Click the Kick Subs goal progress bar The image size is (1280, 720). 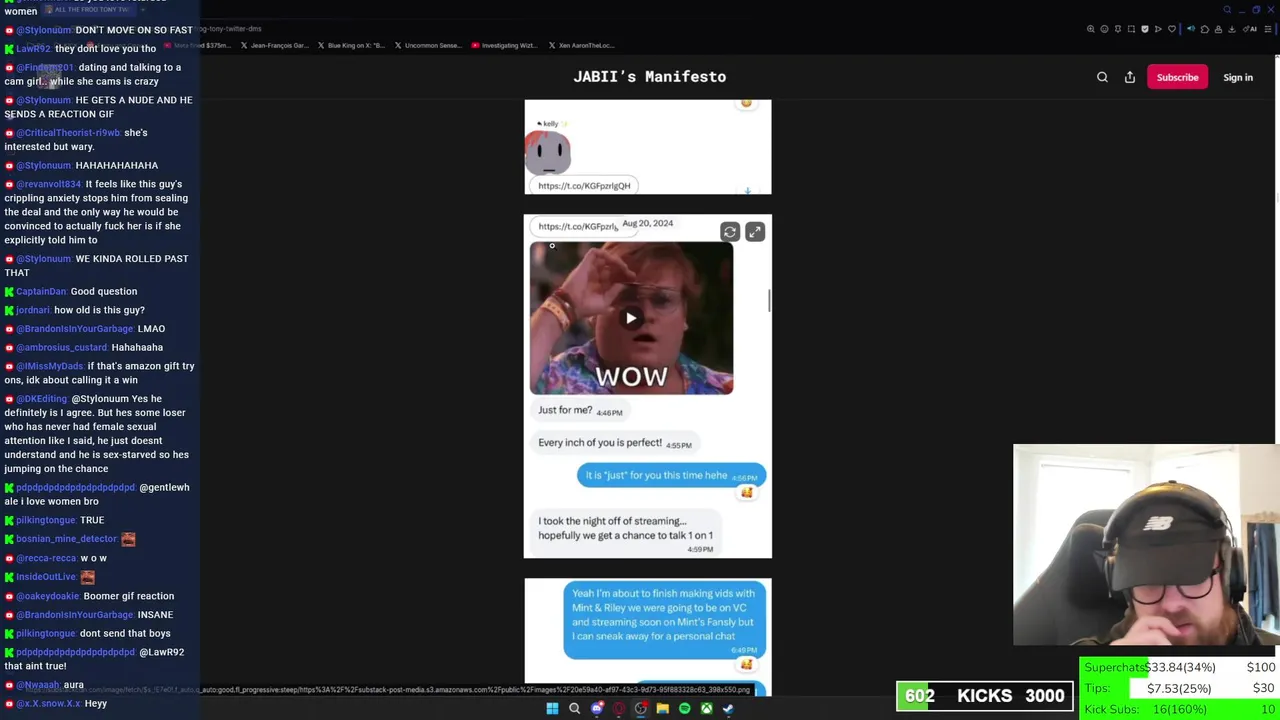[1179, 709]
